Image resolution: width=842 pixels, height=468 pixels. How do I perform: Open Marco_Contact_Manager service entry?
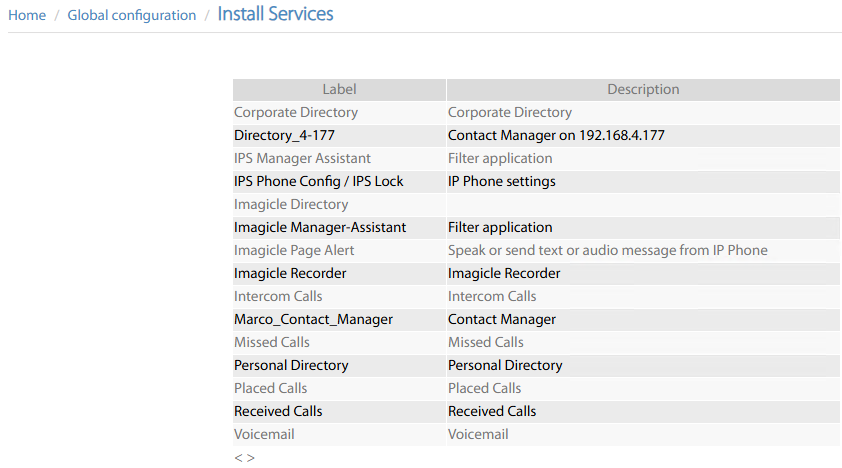tap(313, 319)
